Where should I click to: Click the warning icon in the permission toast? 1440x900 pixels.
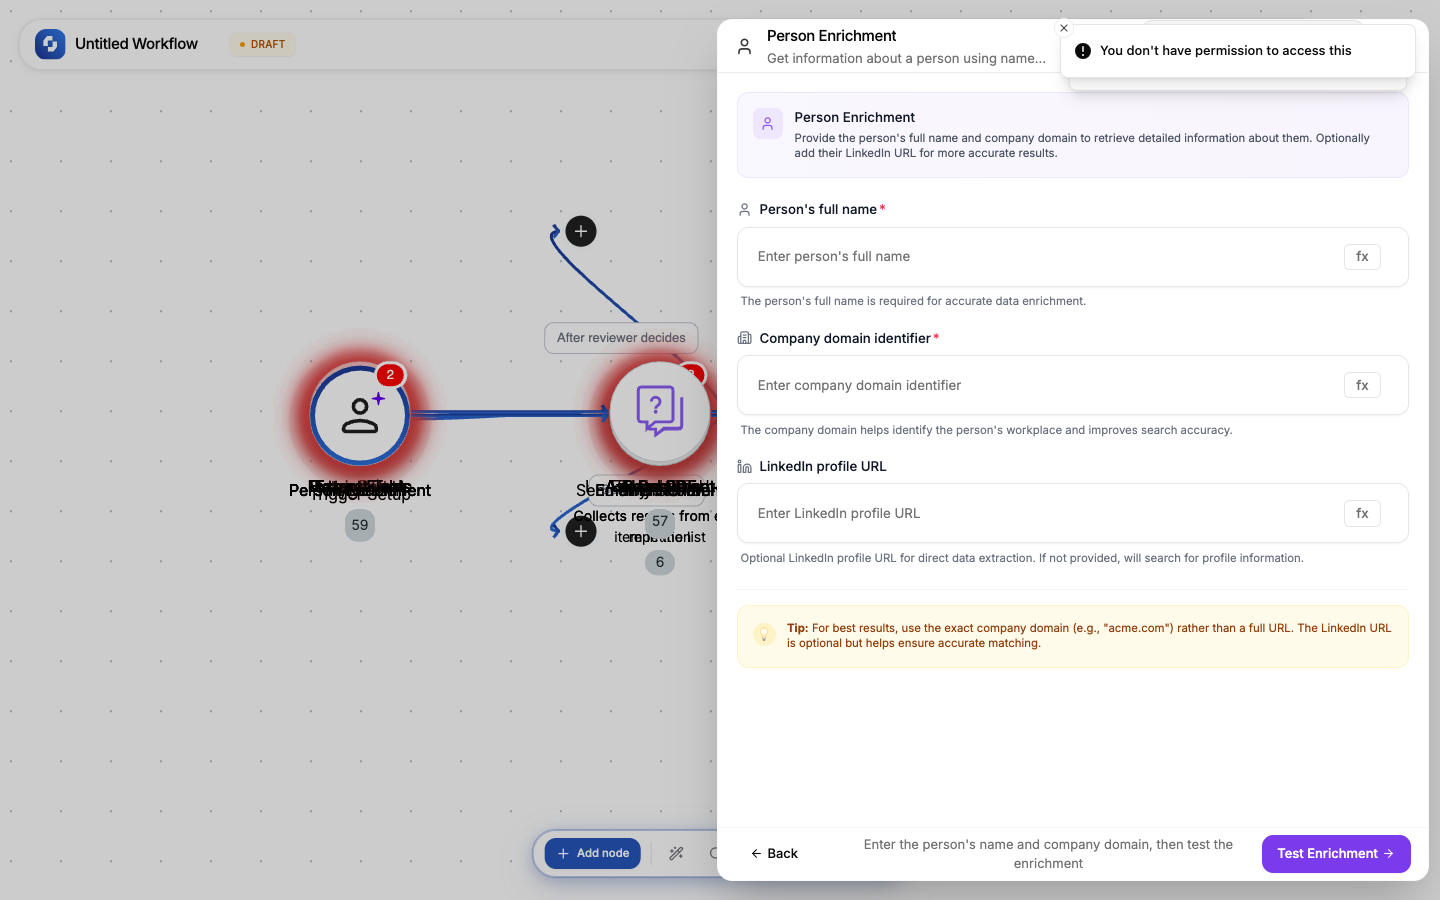click(1083, 51)
